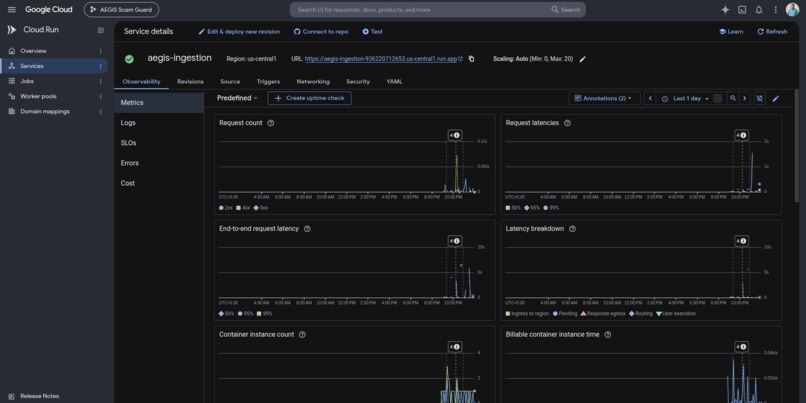Show help for End-to-end request latency
The image size is (806, 403).
coord(307,229)
